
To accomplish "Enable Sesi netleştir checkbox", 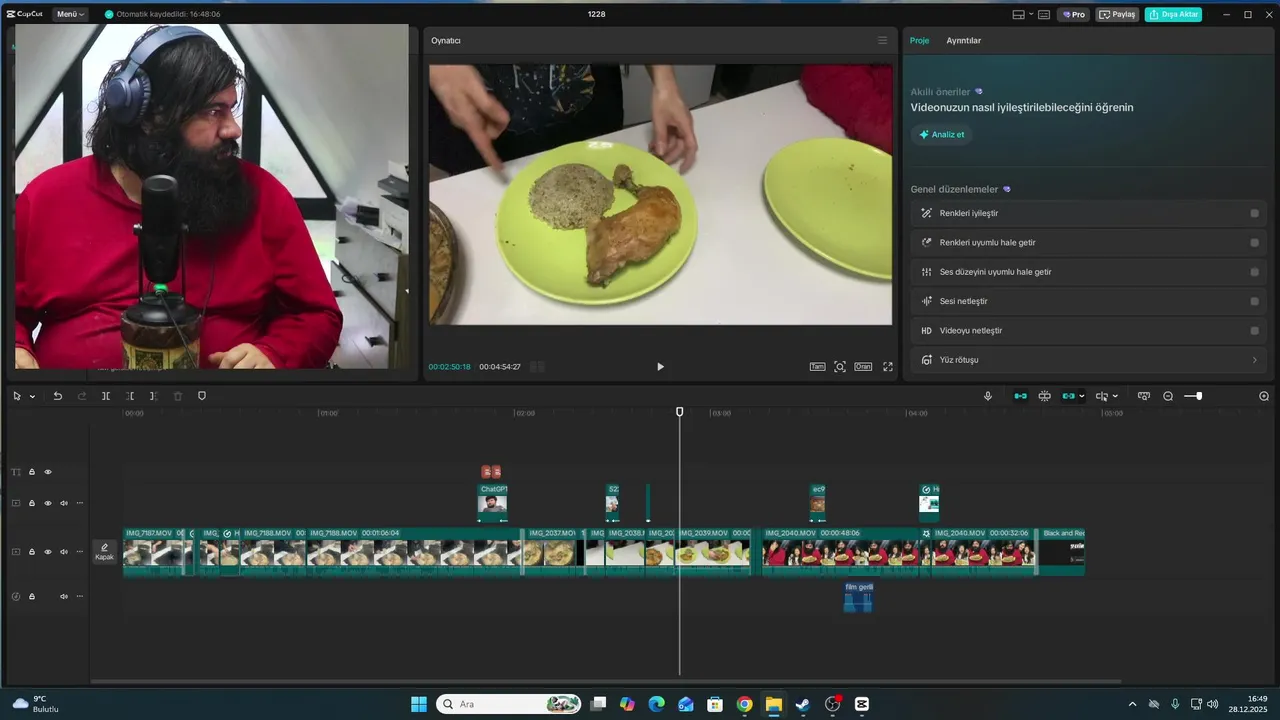I will coord(1254,301).
